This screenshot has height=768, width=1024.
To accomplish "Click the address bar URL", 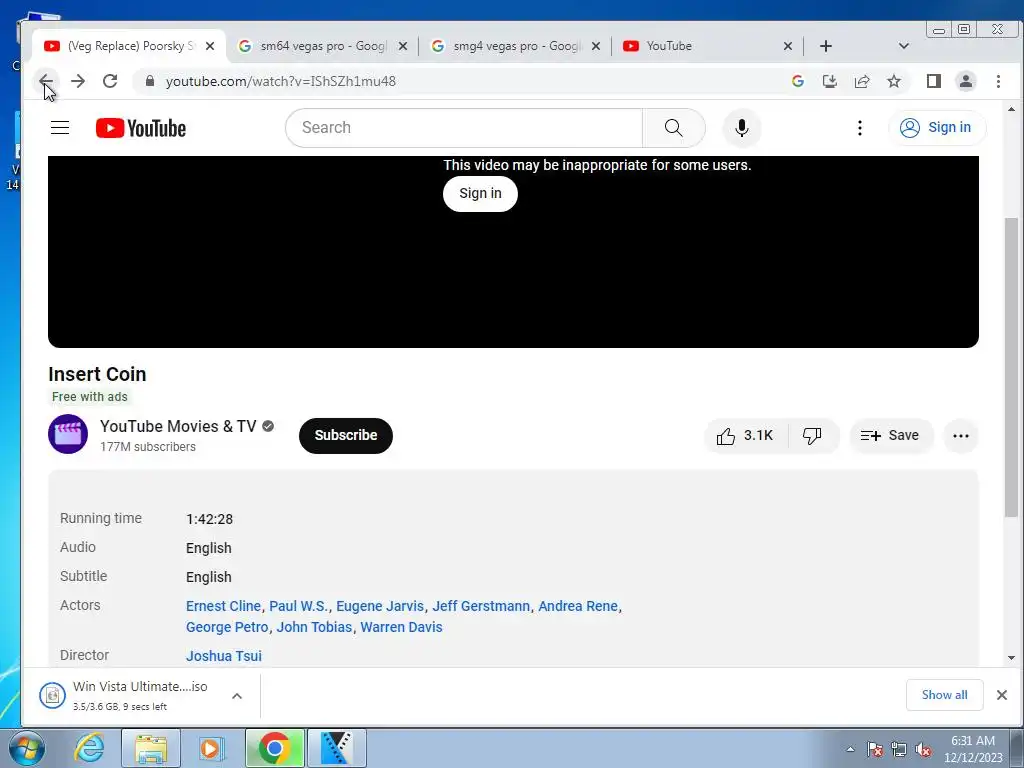I will pyautogui.click(x=281, y=81).
